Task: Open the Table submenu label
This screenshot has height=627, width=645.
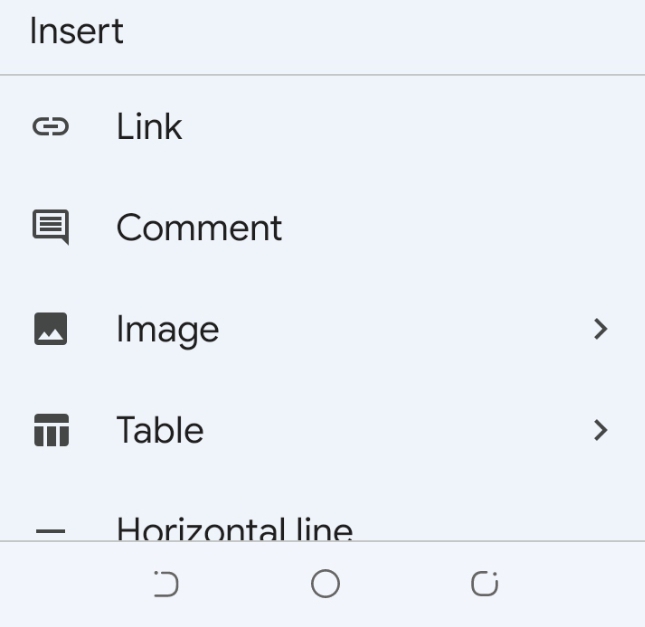Action: [x=160, y=430]
